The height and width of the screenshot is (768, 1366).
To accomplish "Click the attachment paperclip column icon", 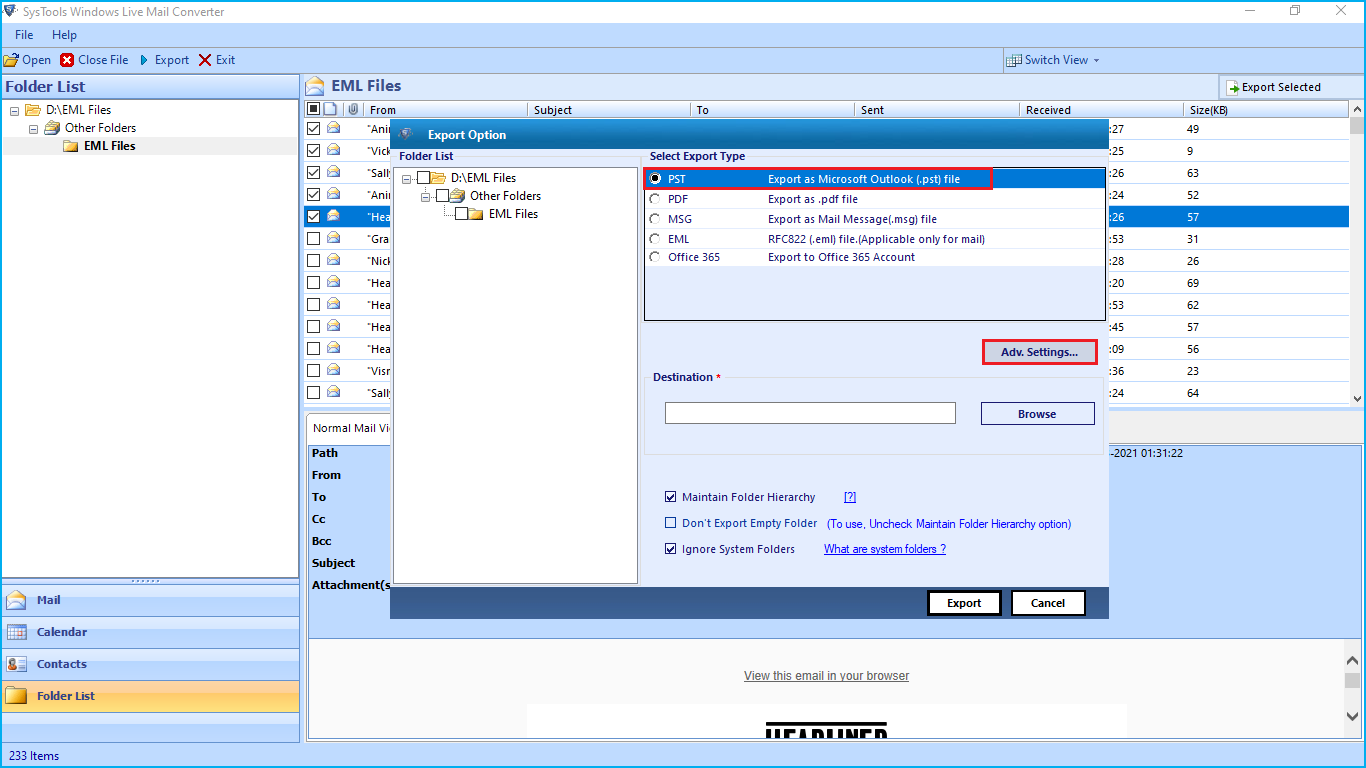I will [x=353, y=109].
